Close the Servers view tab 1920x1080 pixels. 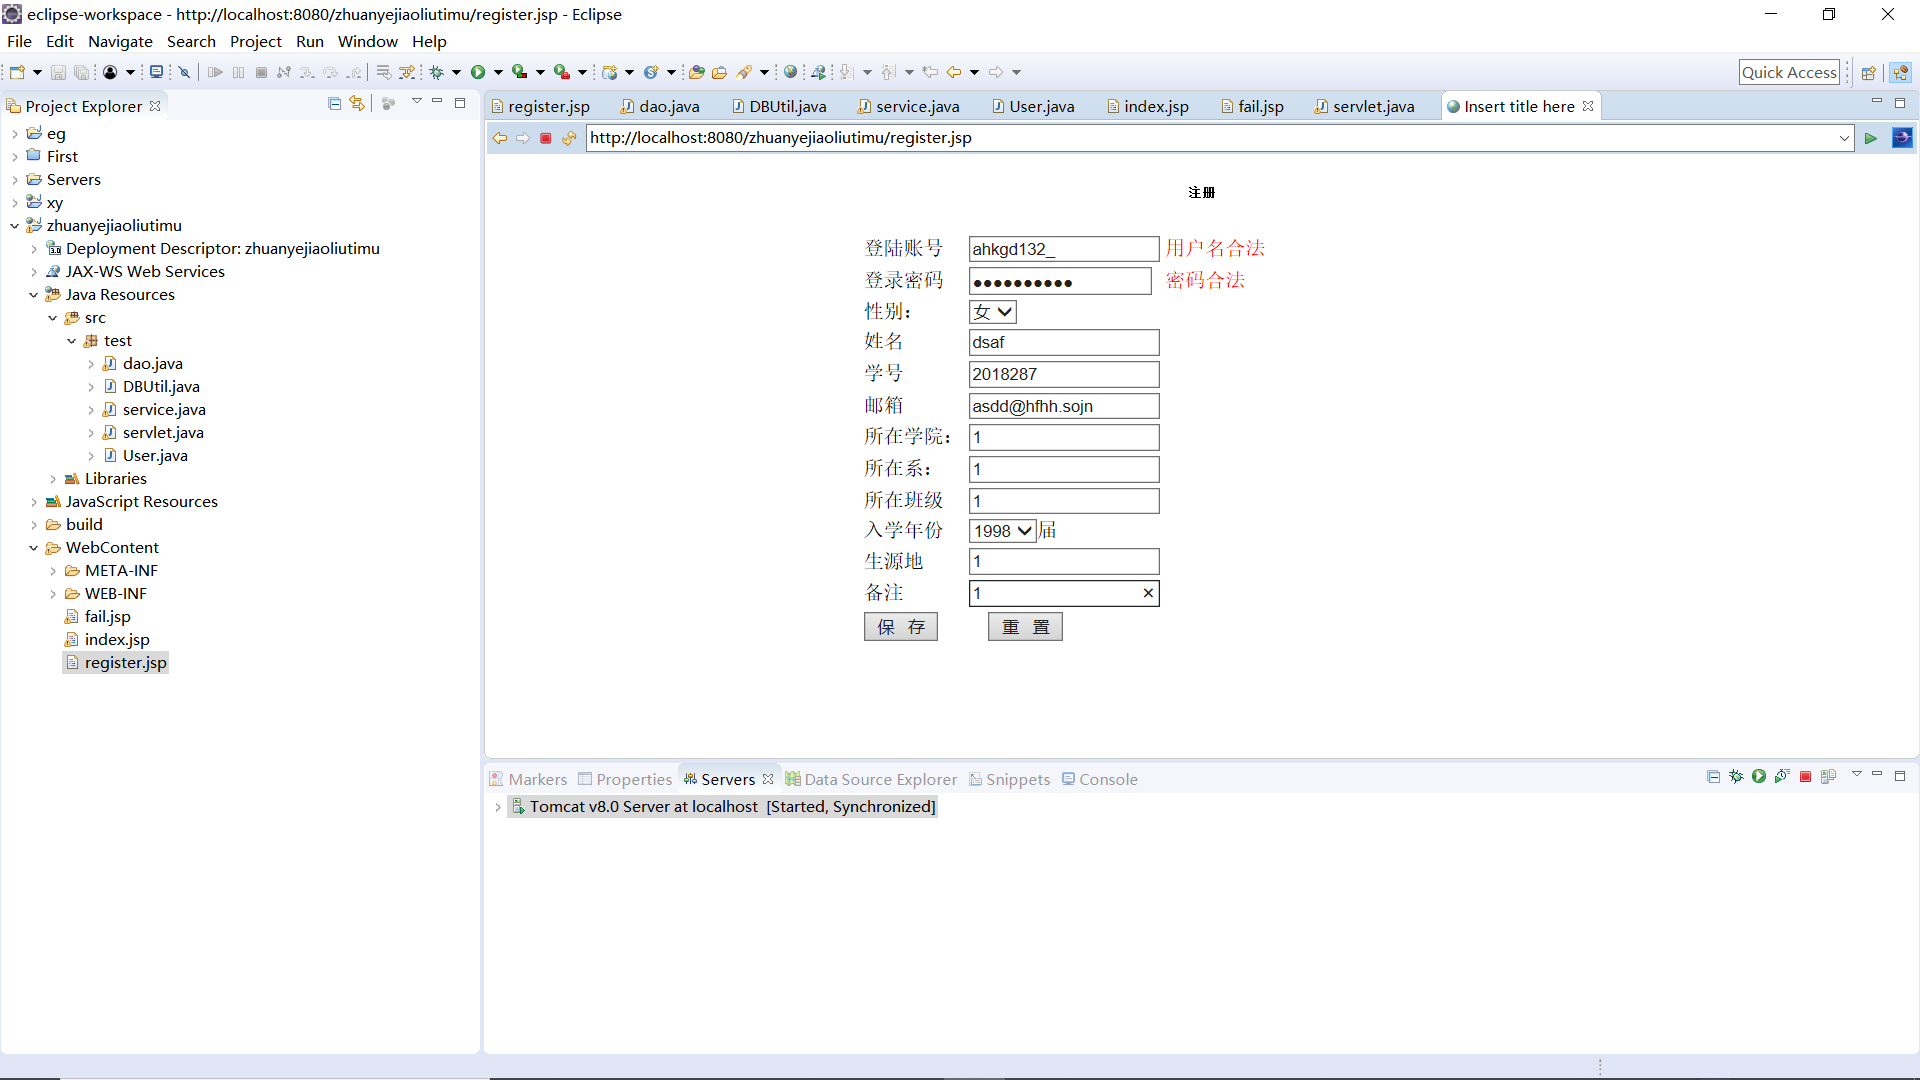[x=768, y=779]
